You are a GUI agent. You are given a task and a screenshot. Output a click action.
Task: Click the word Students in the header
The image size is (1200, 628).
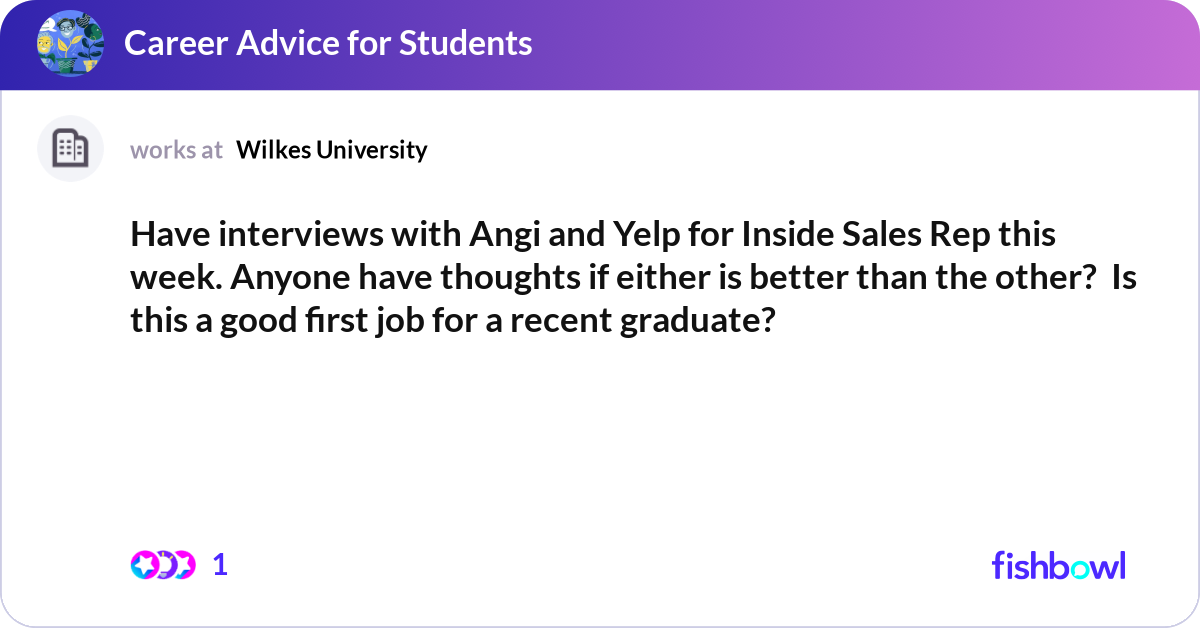(465, 43)
